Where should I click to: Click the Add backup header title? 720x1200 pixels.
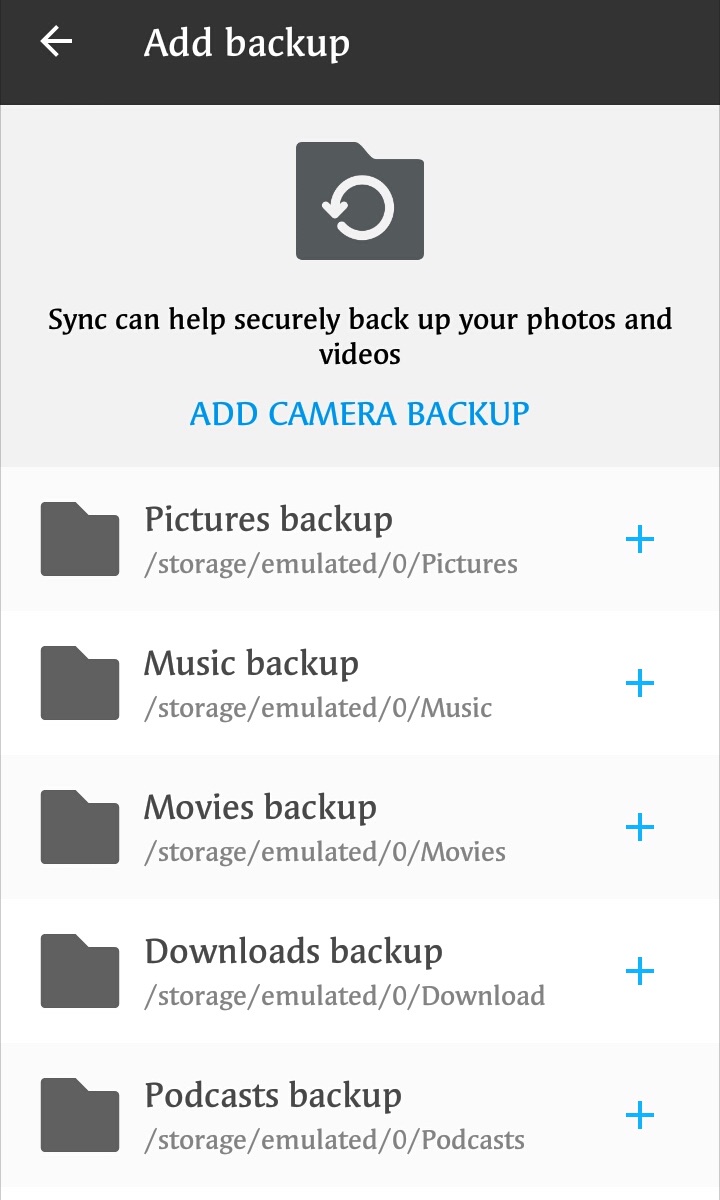pos(247,43)
